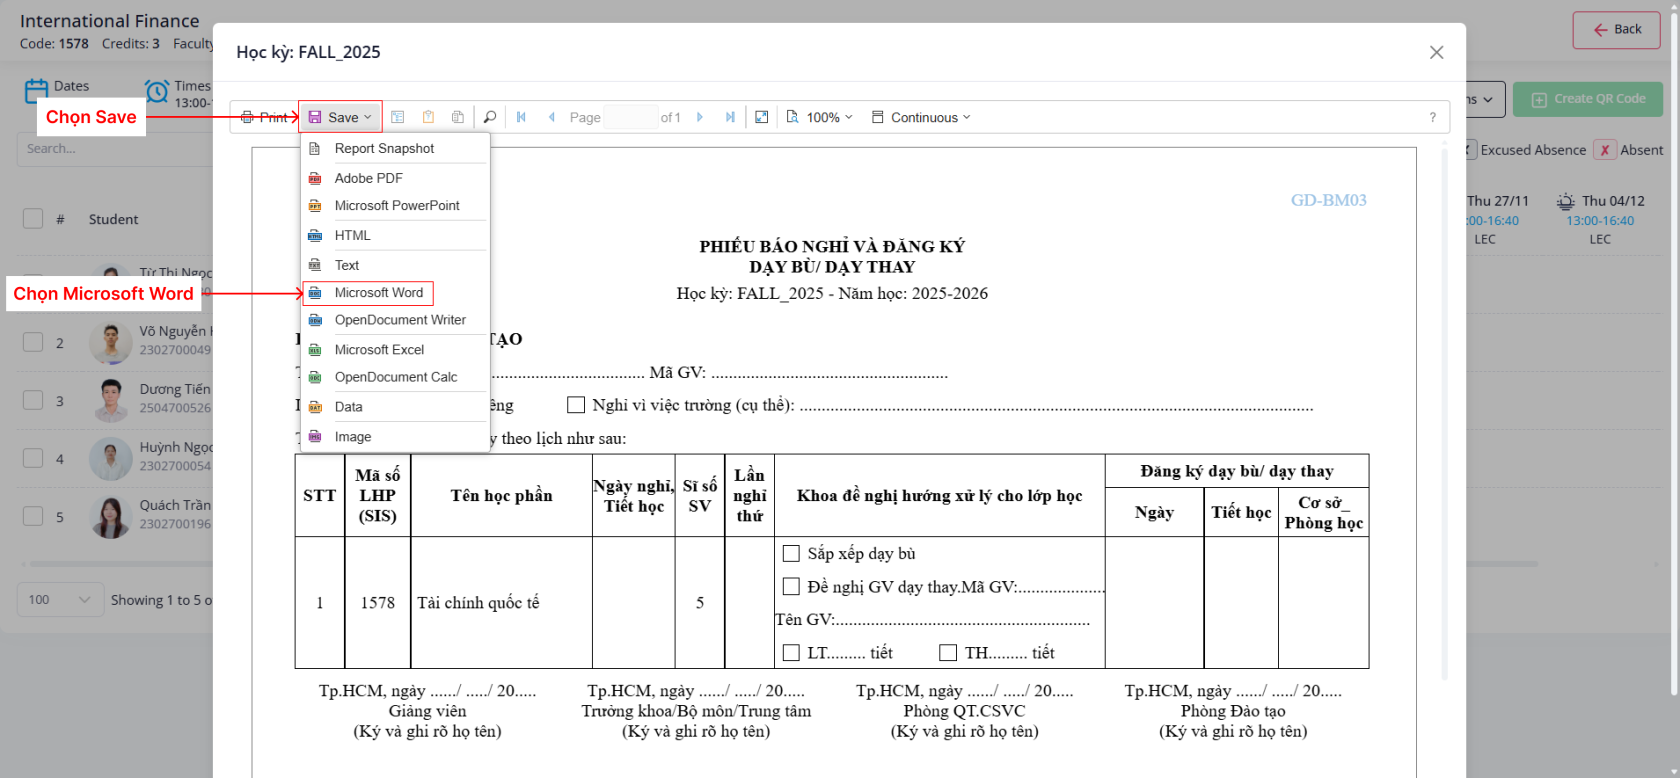Go to the next report page
The image size is (1680, 778).
(700, 117)
